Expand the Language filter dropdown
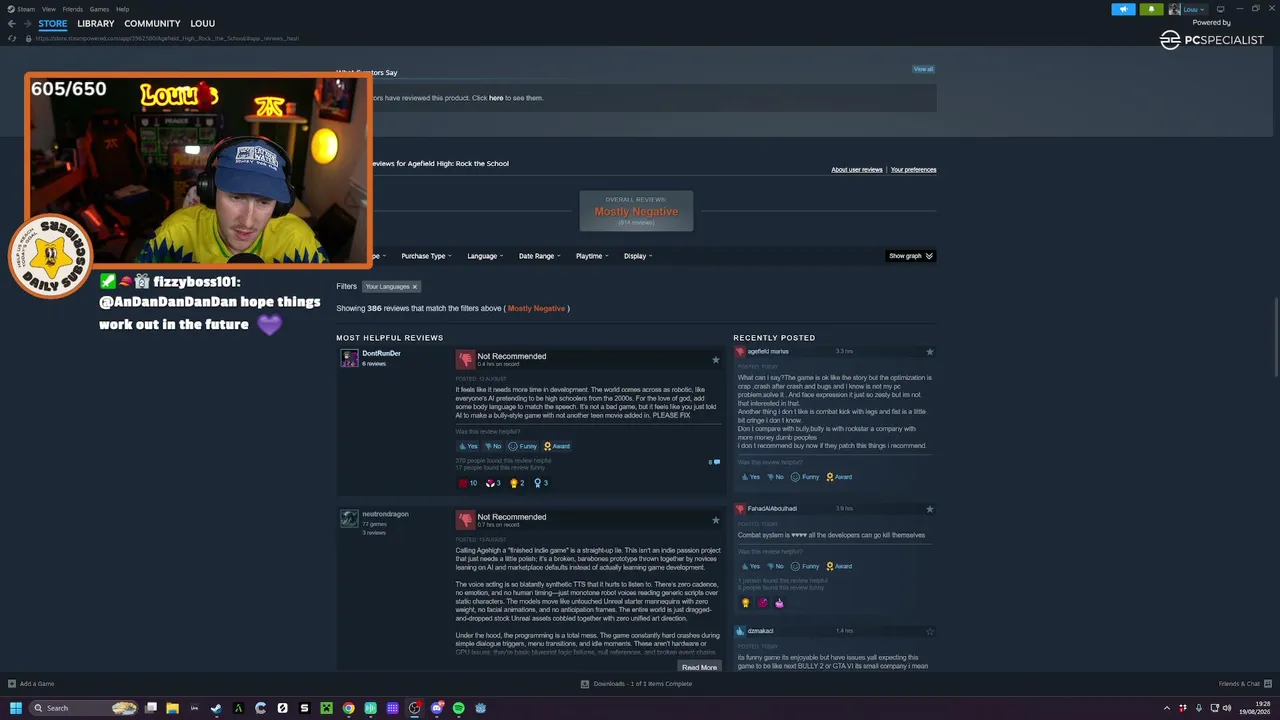The width and height of the screenshot is (1280, 720). coord(485,256)
